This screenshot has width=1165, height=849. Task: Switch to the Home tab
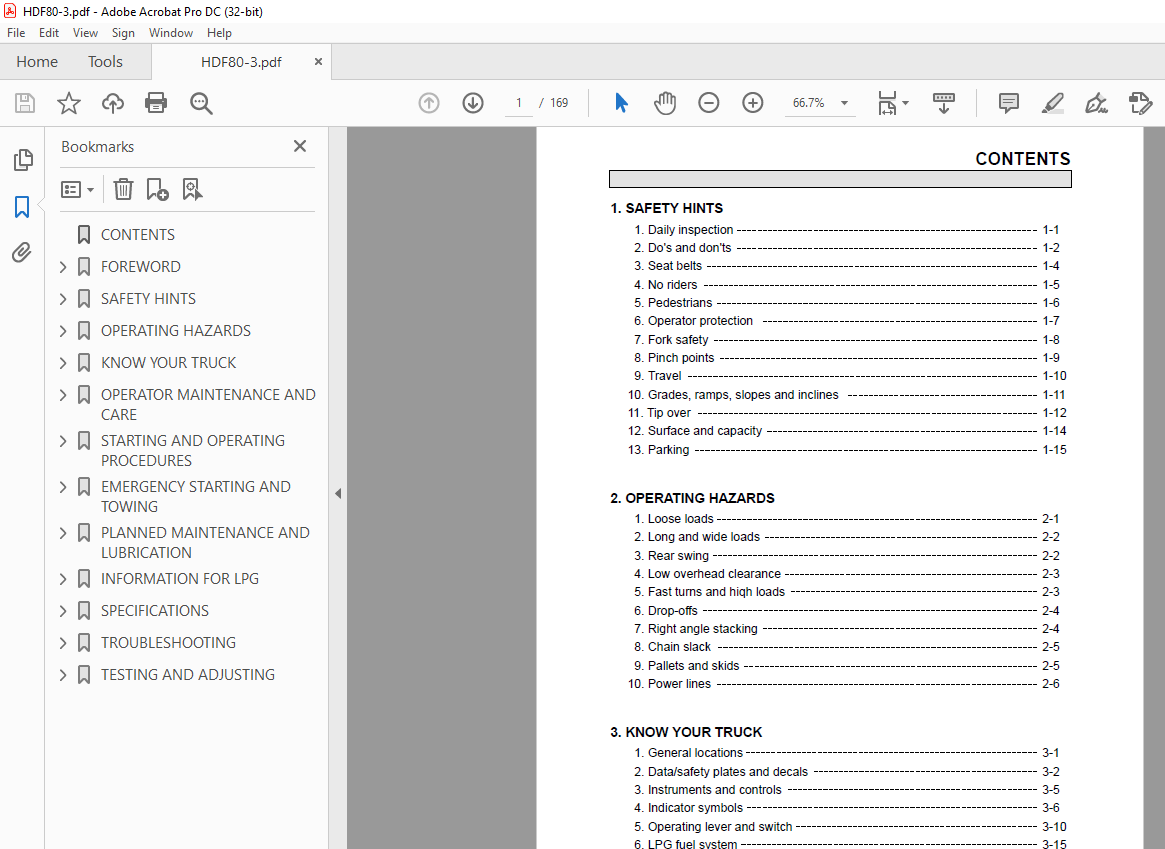point(37,62)
